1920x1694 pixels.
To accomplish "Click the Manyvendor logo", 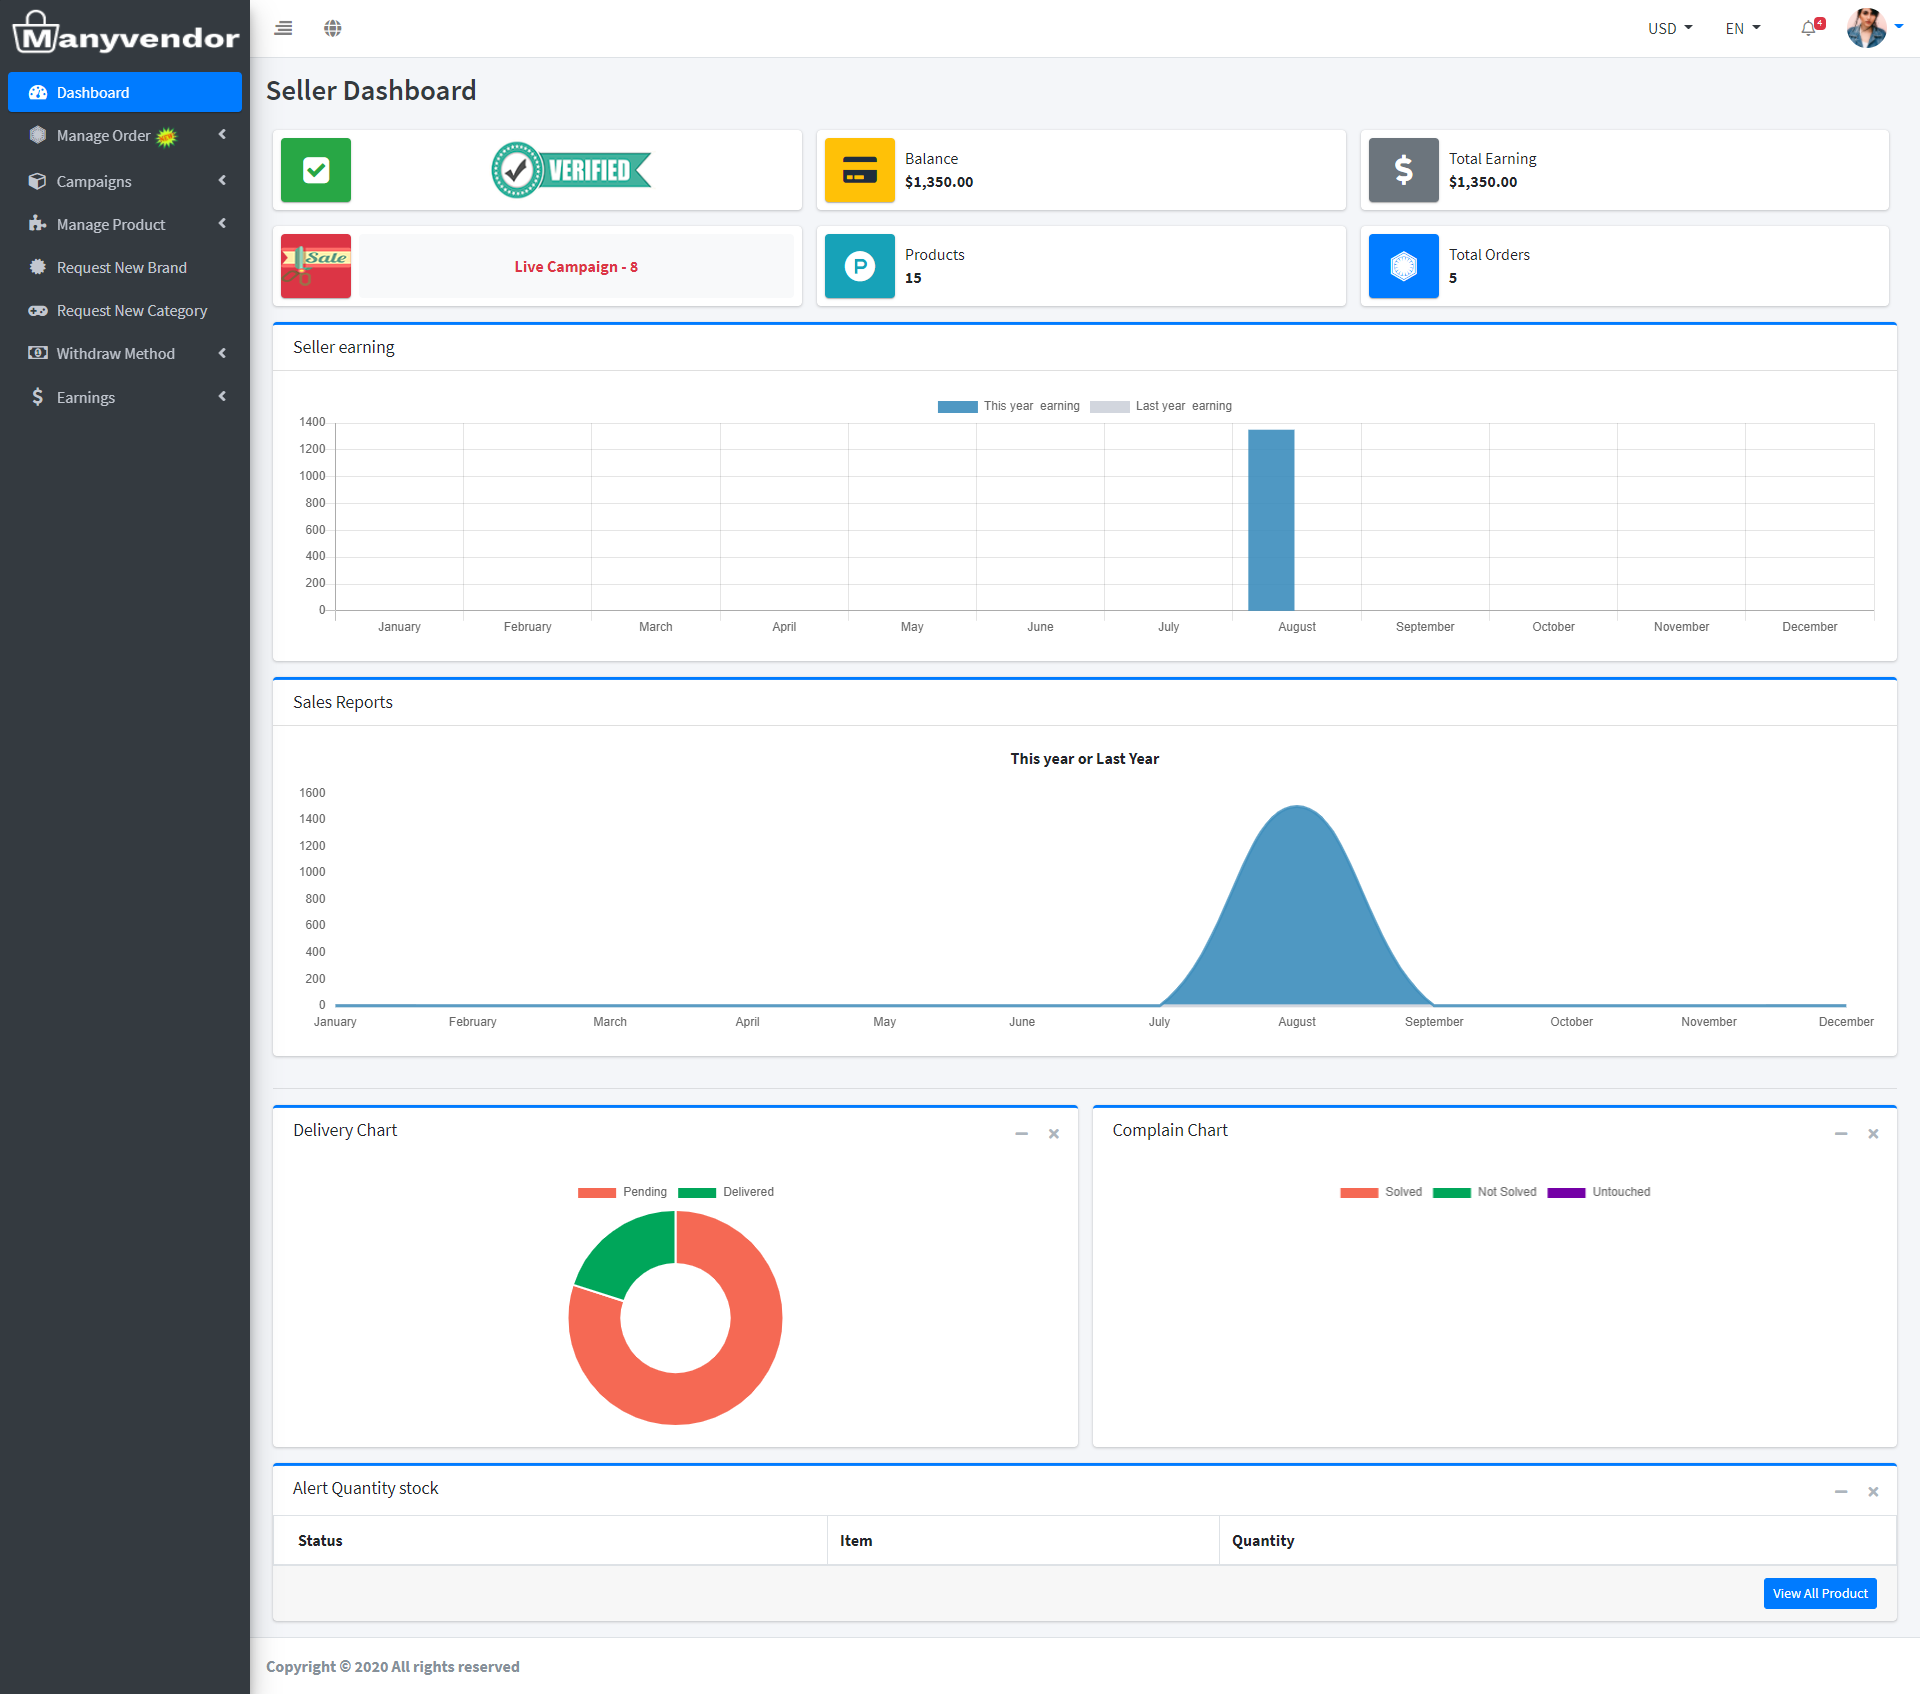I will (126, 33).
